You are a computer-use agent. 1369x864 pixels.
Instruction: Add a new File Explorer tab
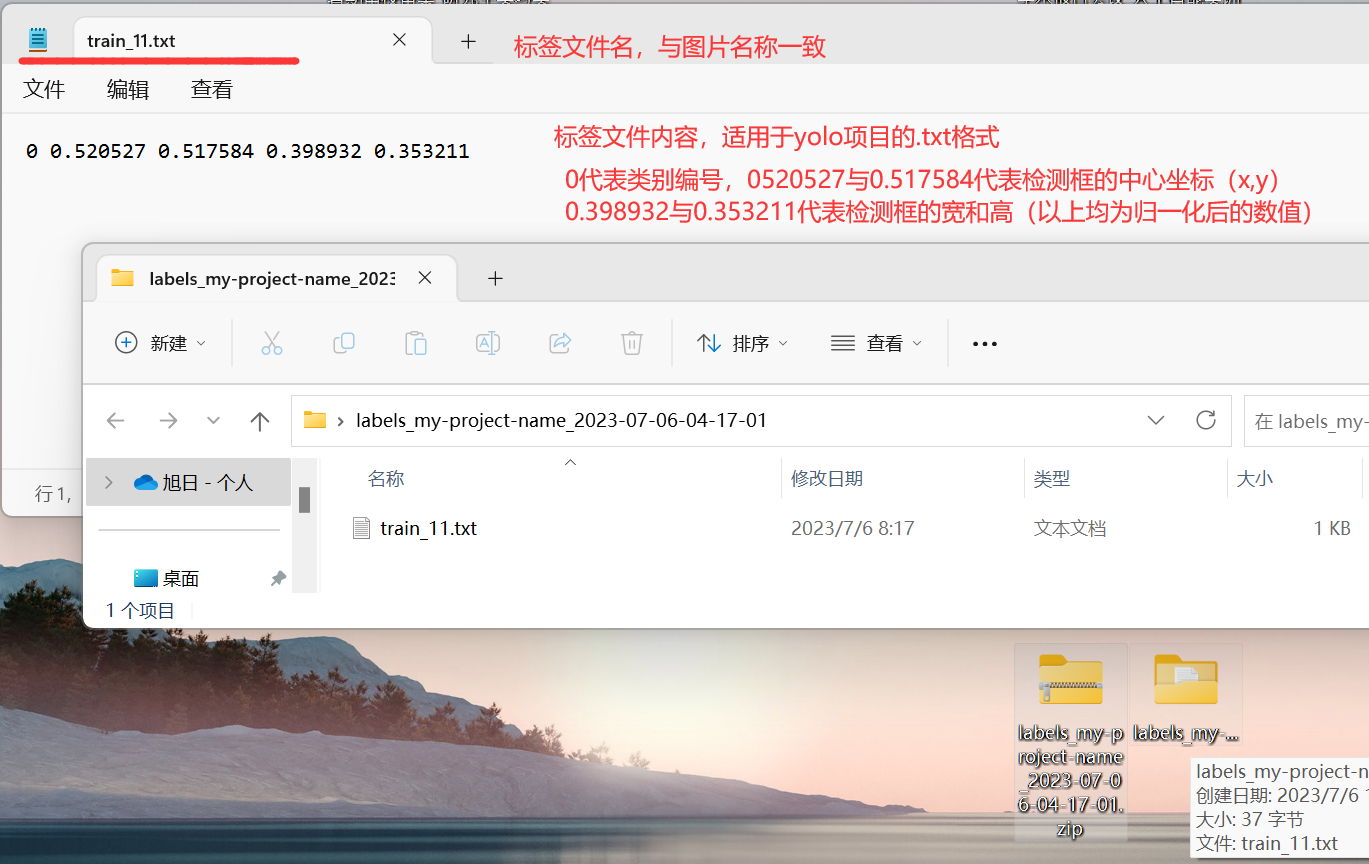pyautogui.click(x=494, y=278)
